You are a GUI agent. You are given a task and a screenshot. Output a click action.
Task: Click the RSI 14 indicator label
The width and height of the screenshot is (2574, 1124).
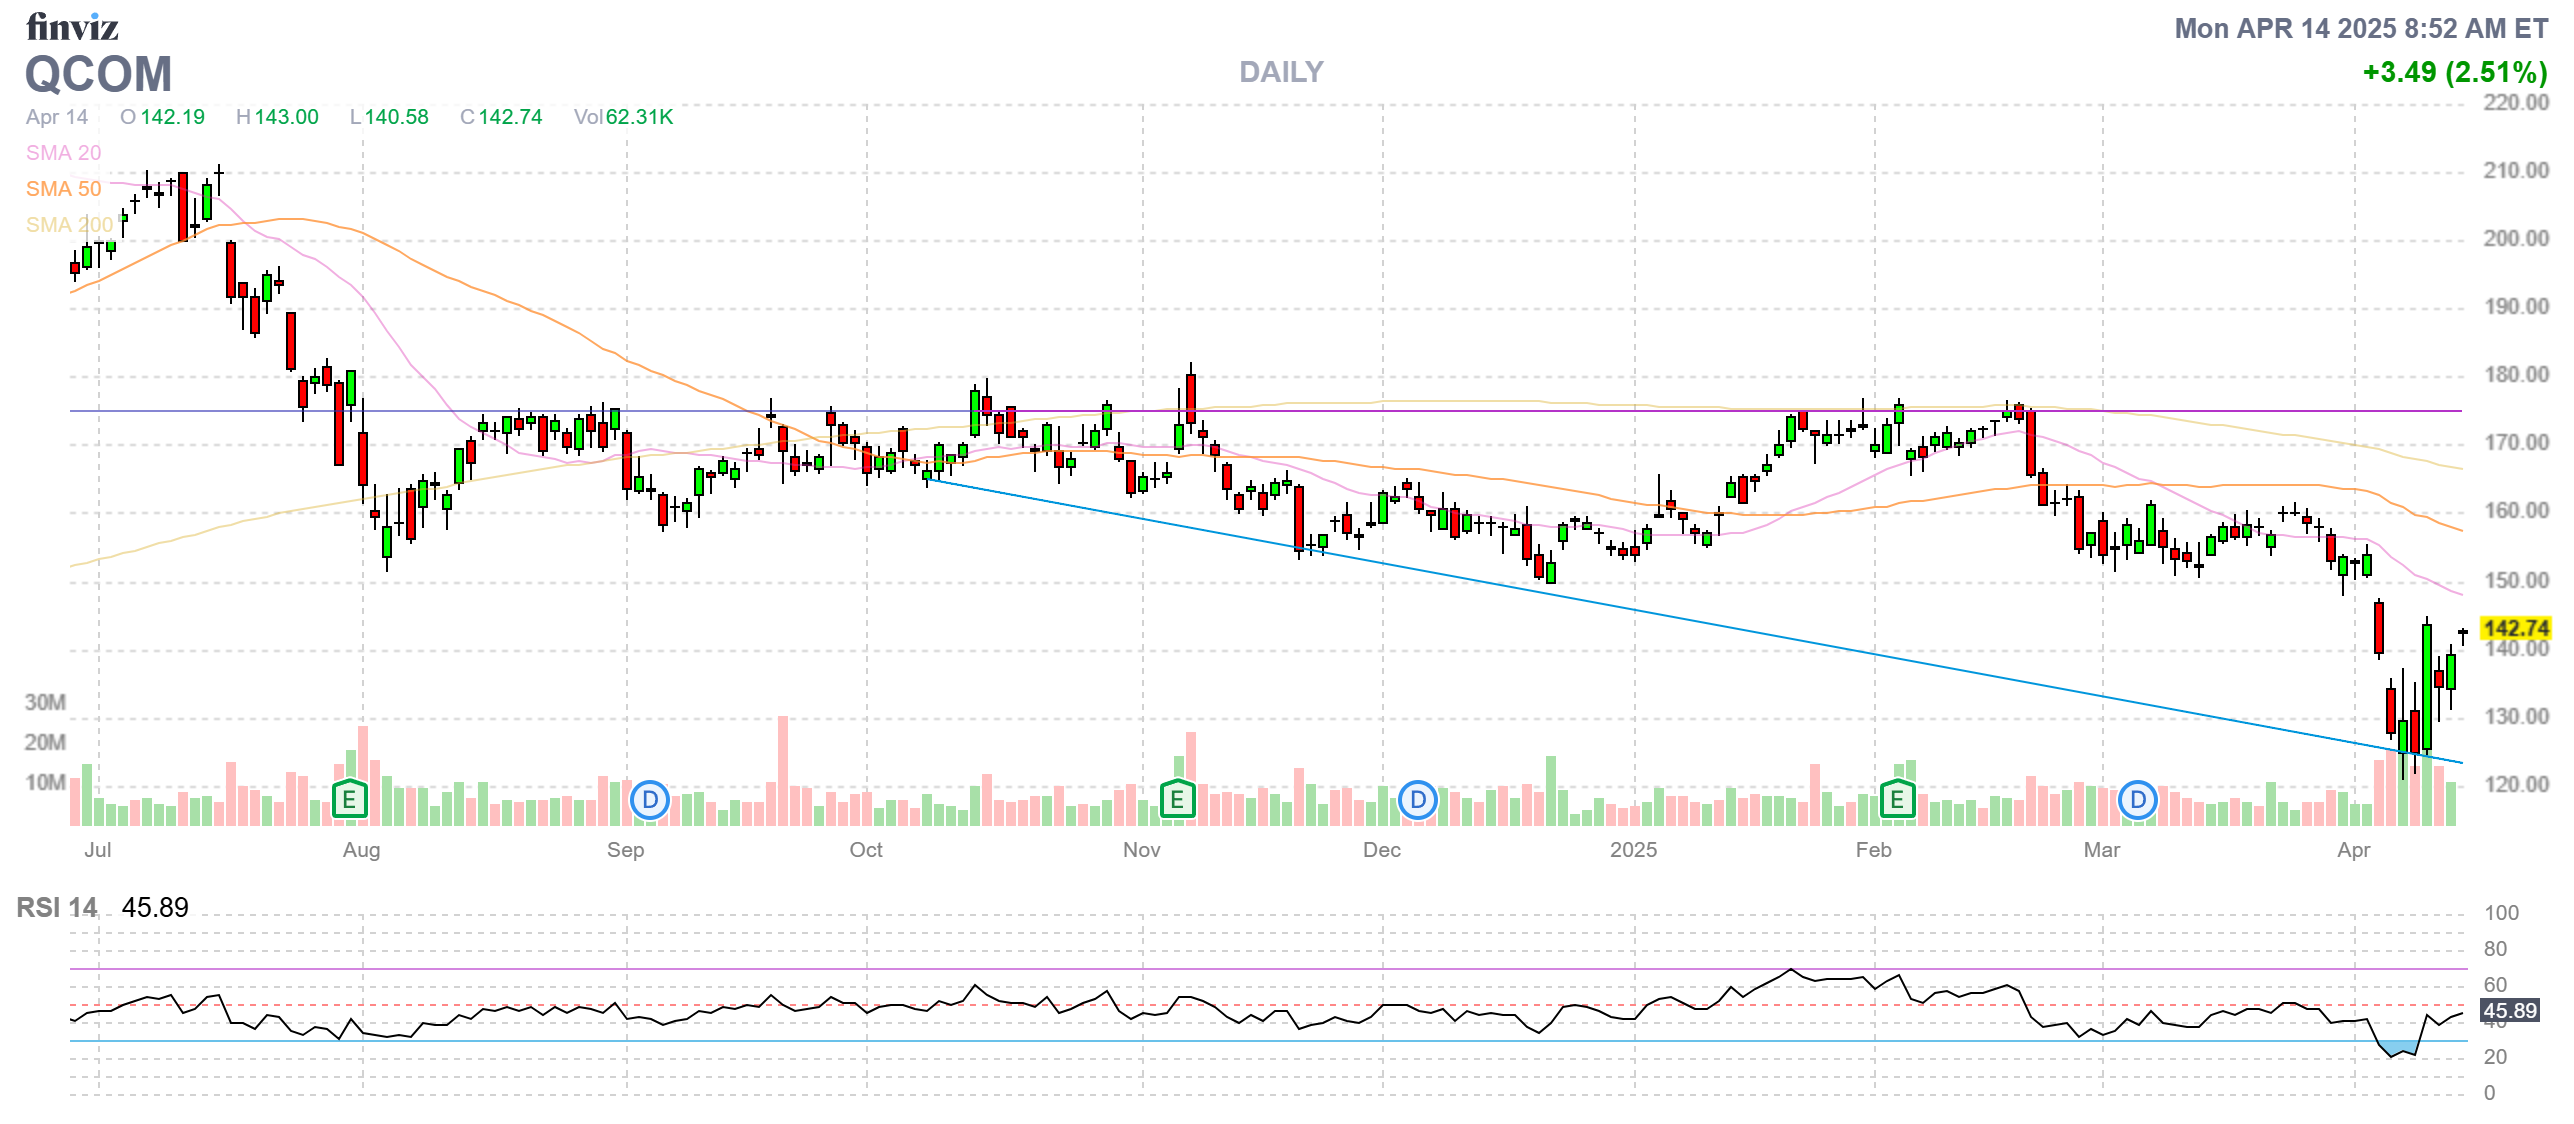pyautogui.click(x=57, y=907)
